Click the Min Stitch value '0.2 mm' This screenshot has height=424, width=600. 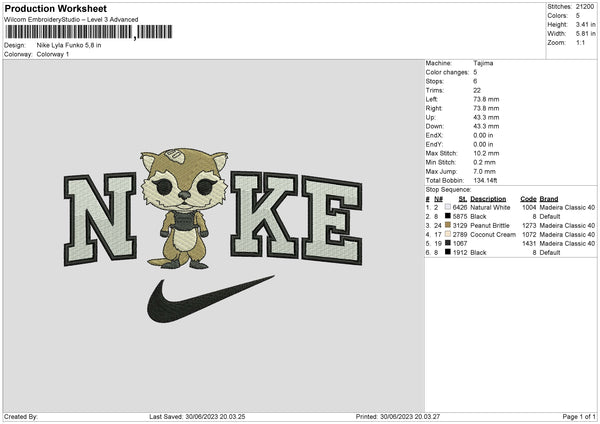tap(484, 163)
